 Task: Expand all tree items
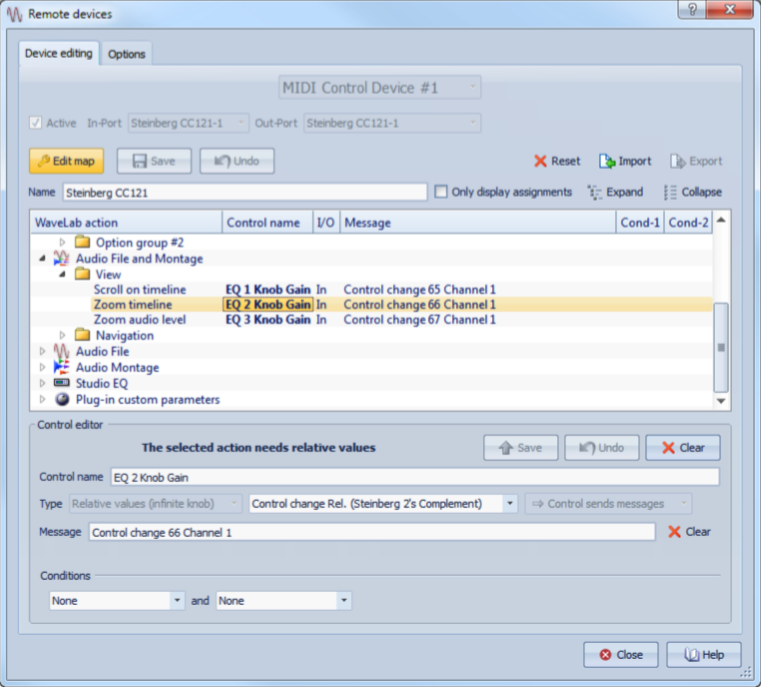click(x=615, y=192)
